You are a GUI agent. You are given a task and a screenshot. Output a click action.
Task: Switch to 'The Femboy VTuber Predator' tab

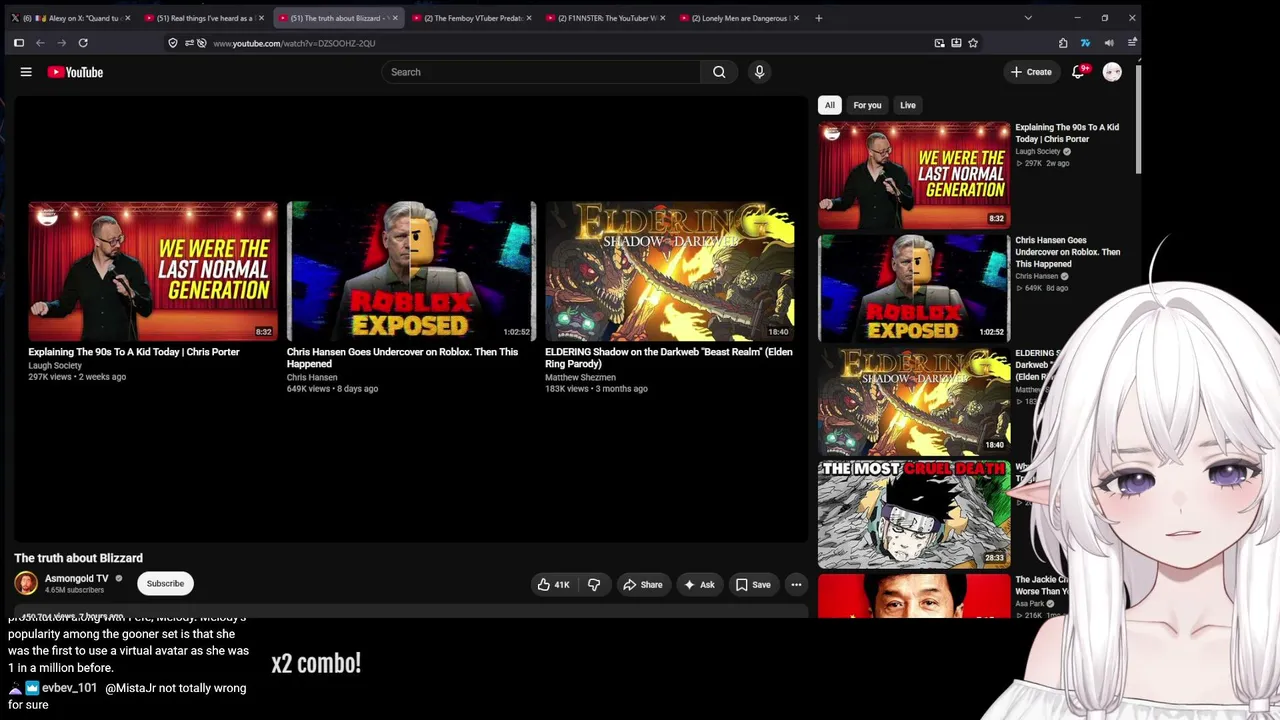[x=471, y=18]
